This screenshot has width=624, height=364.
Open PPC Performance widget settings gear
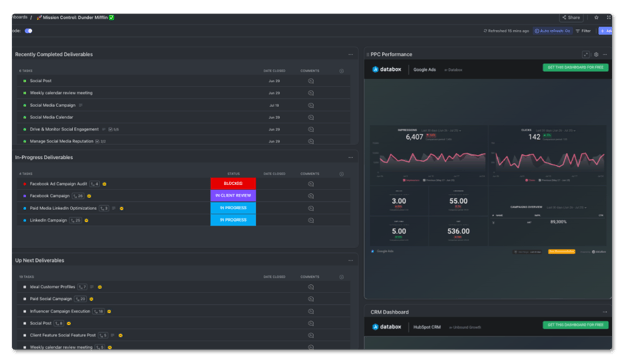[596, 55]
